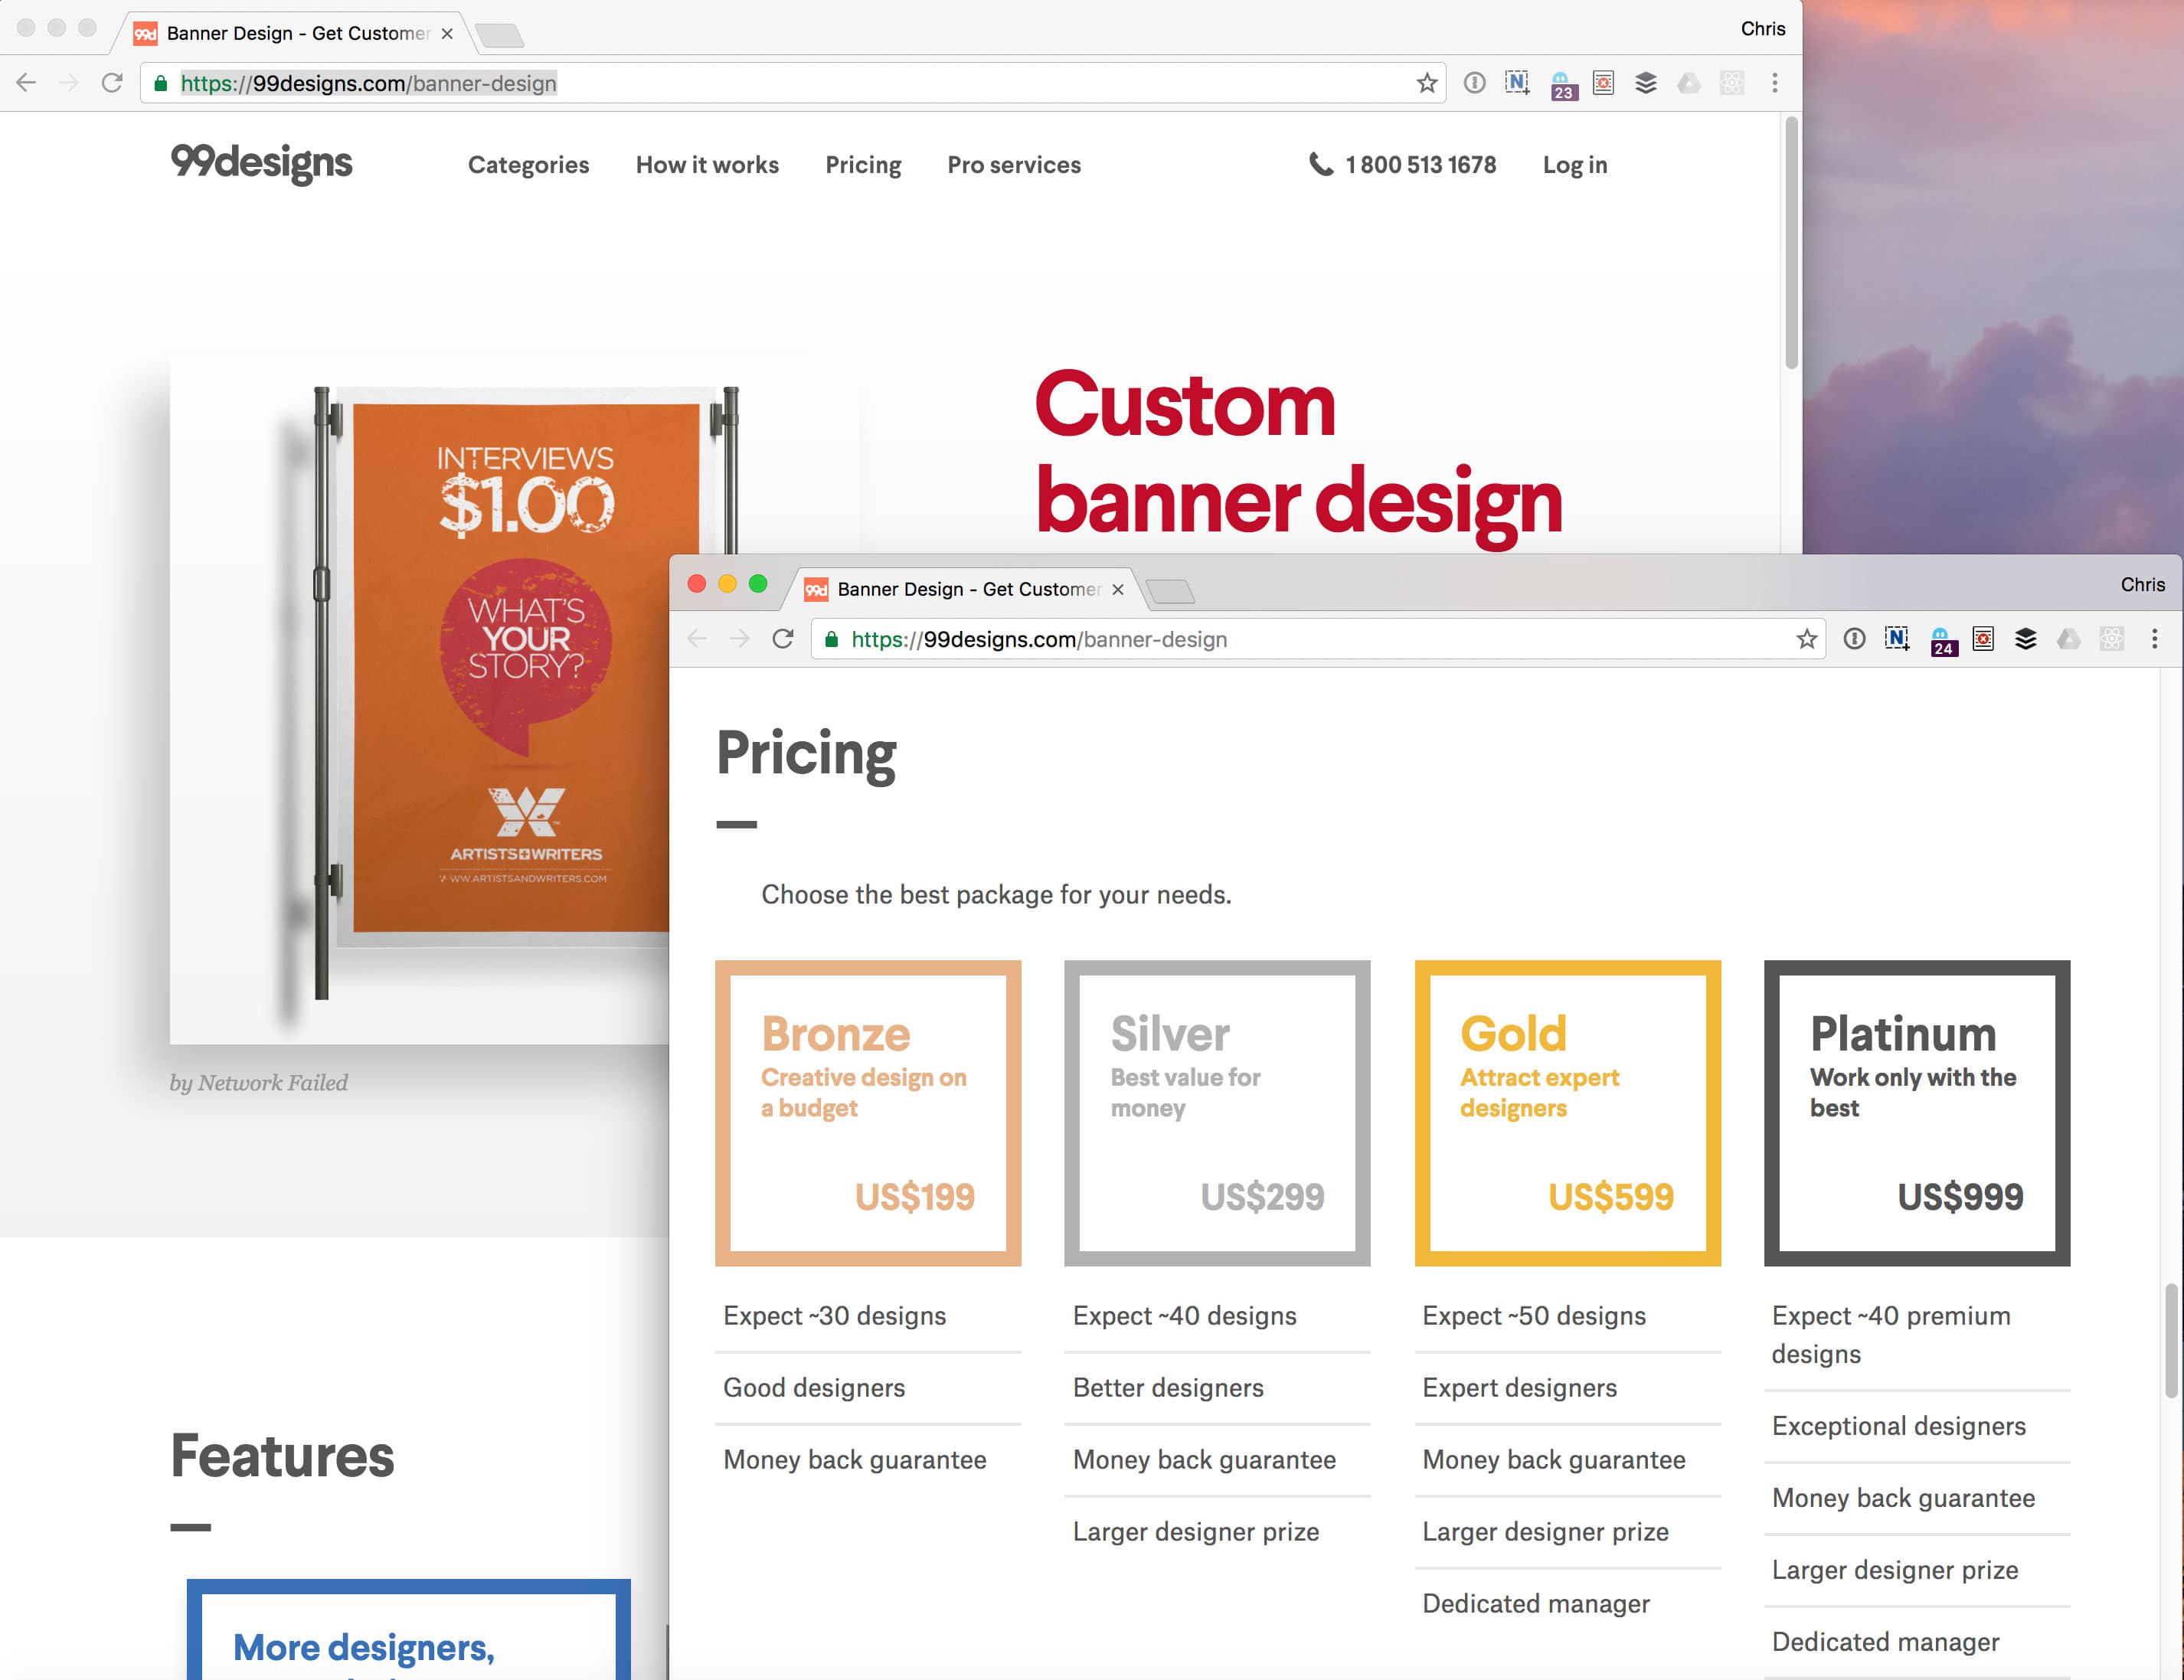Click the phone icon beside 1 800 513 1678
Screen dimensions: 2184x1680
pyautogui.click(x=1321, y=164)
